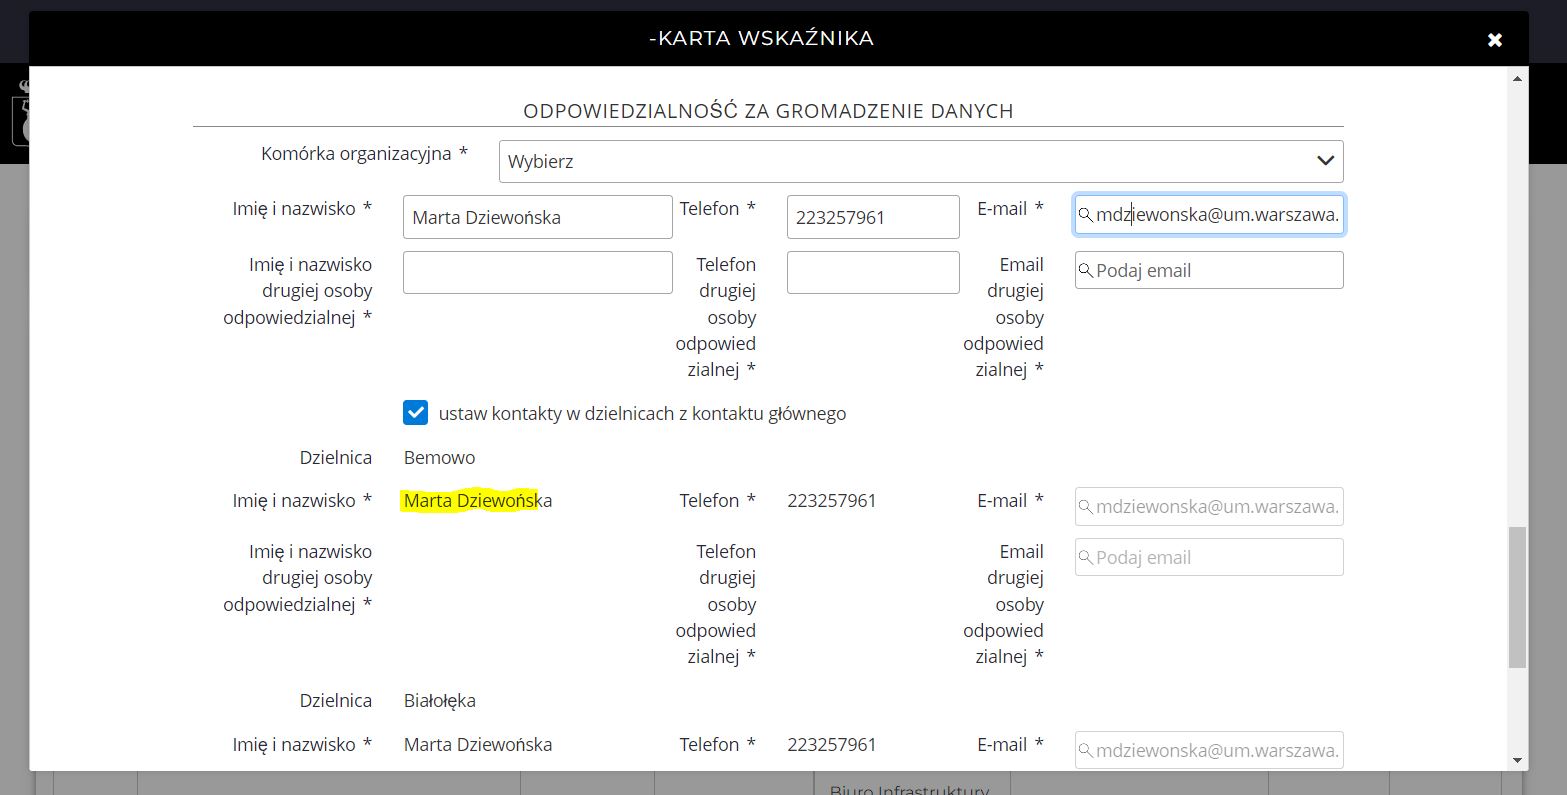
Task: Expand the Komórka organizacyjna dropdown arrow
Action: pos(1325,161)
